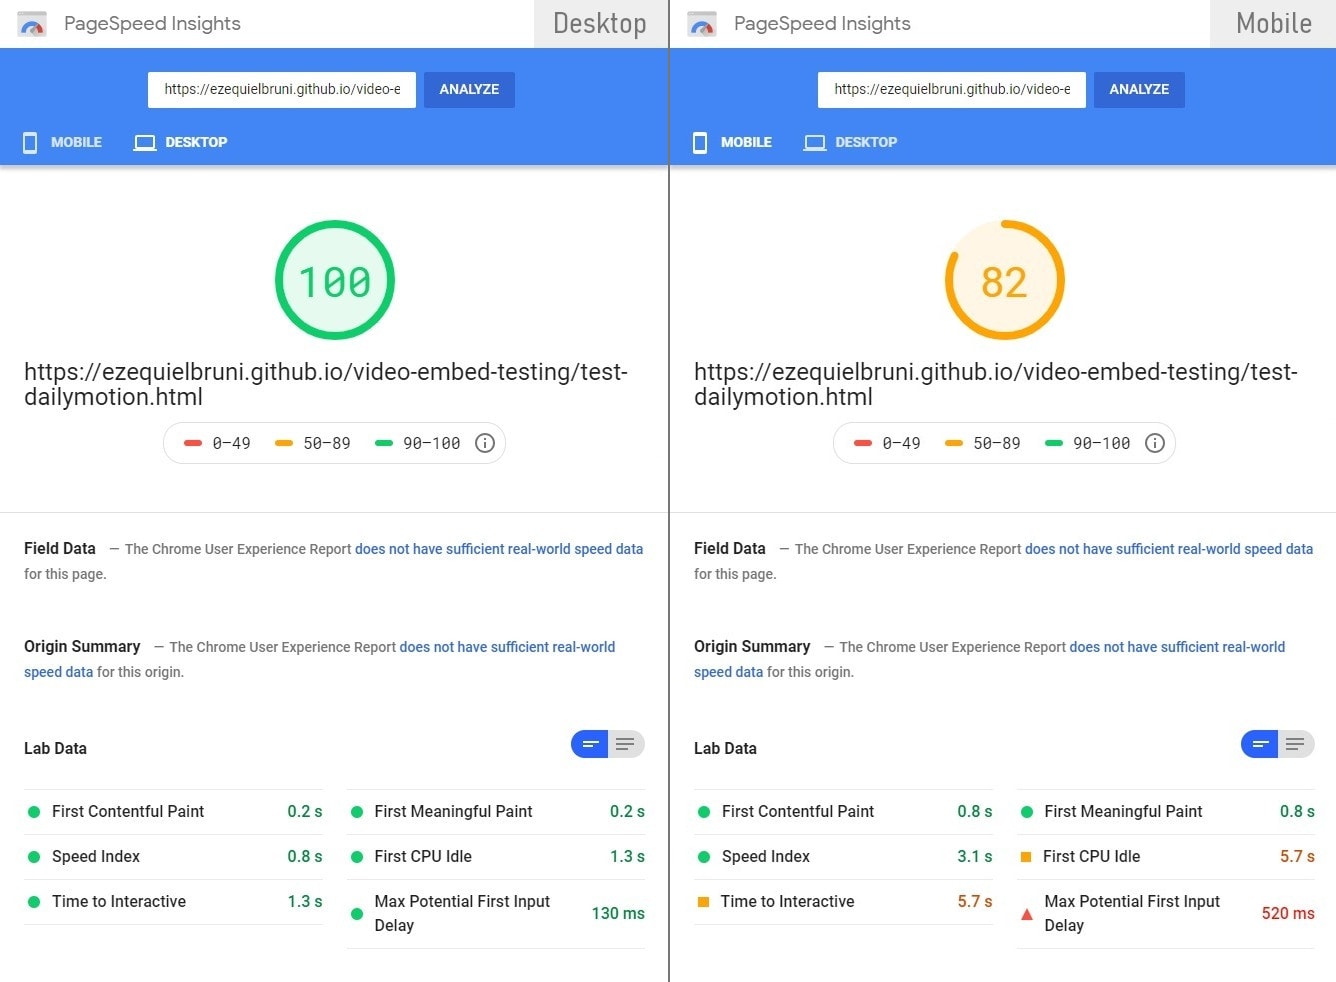Click PageSpeed Insights logo in Desktop panel
Viewport: 1336px width, 982px height.
click(x=32, y=24)
